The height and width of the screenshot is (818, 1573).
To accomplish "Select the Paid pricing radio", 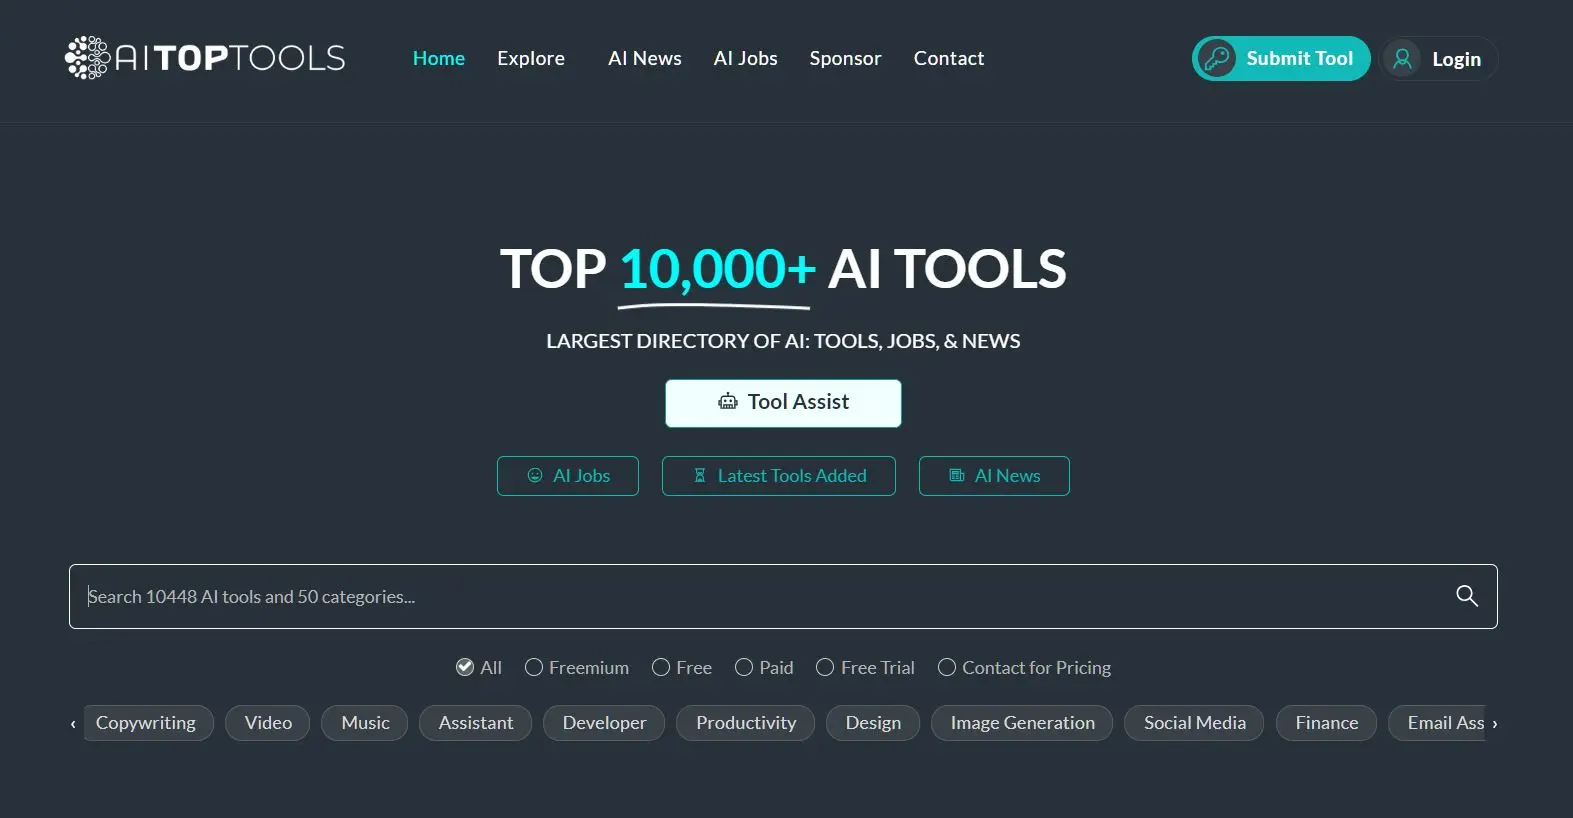I will click(x=744, y=667).
